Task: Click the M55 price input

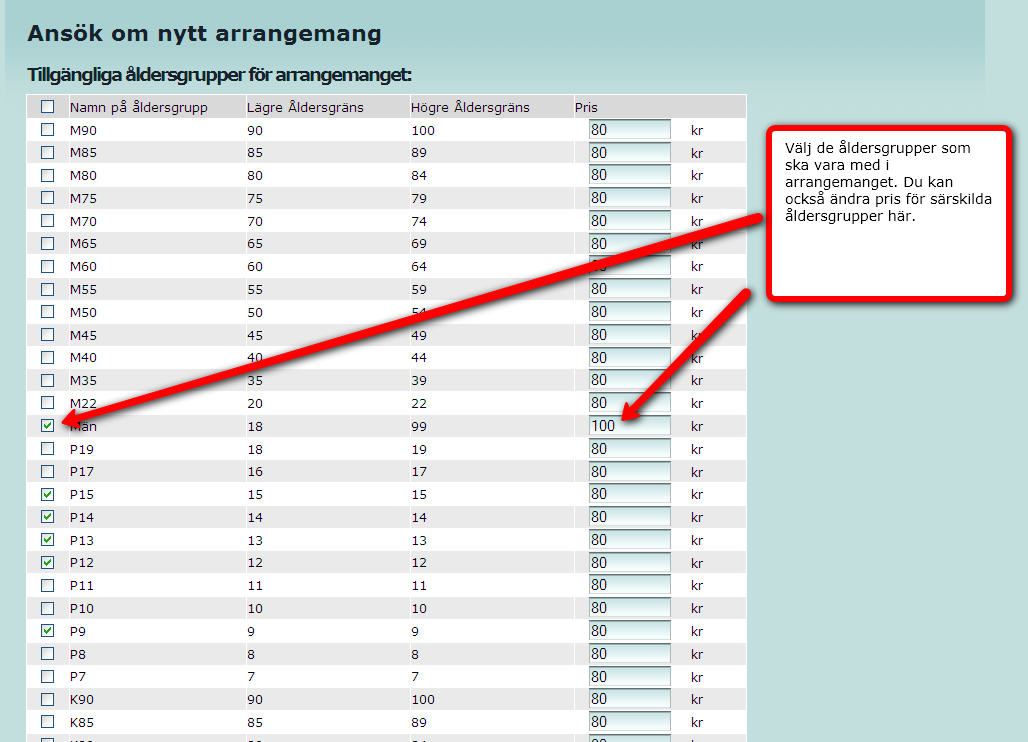Action: tap(629, 289)
